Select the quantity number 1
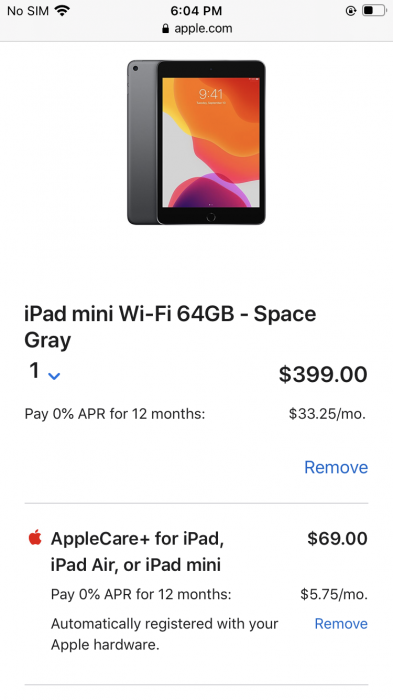Viewport: 393px width, 700px height. pos(34,371)
